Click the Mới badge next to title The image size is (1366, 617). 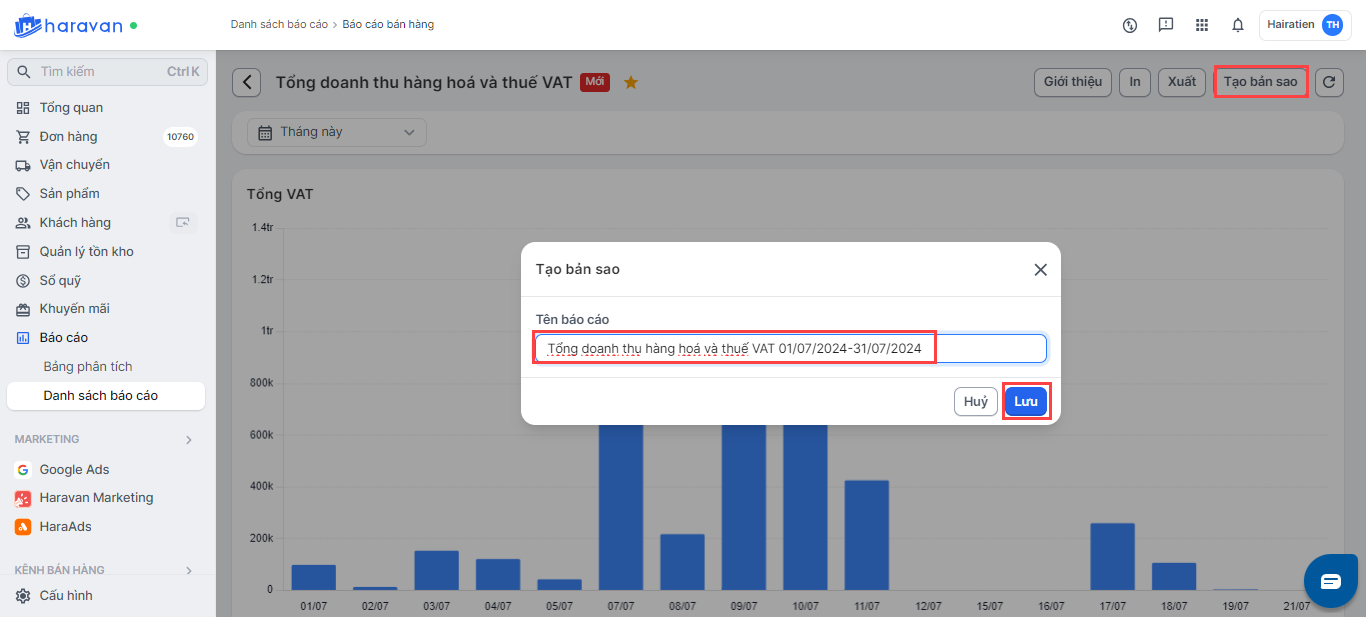(595, 82)
